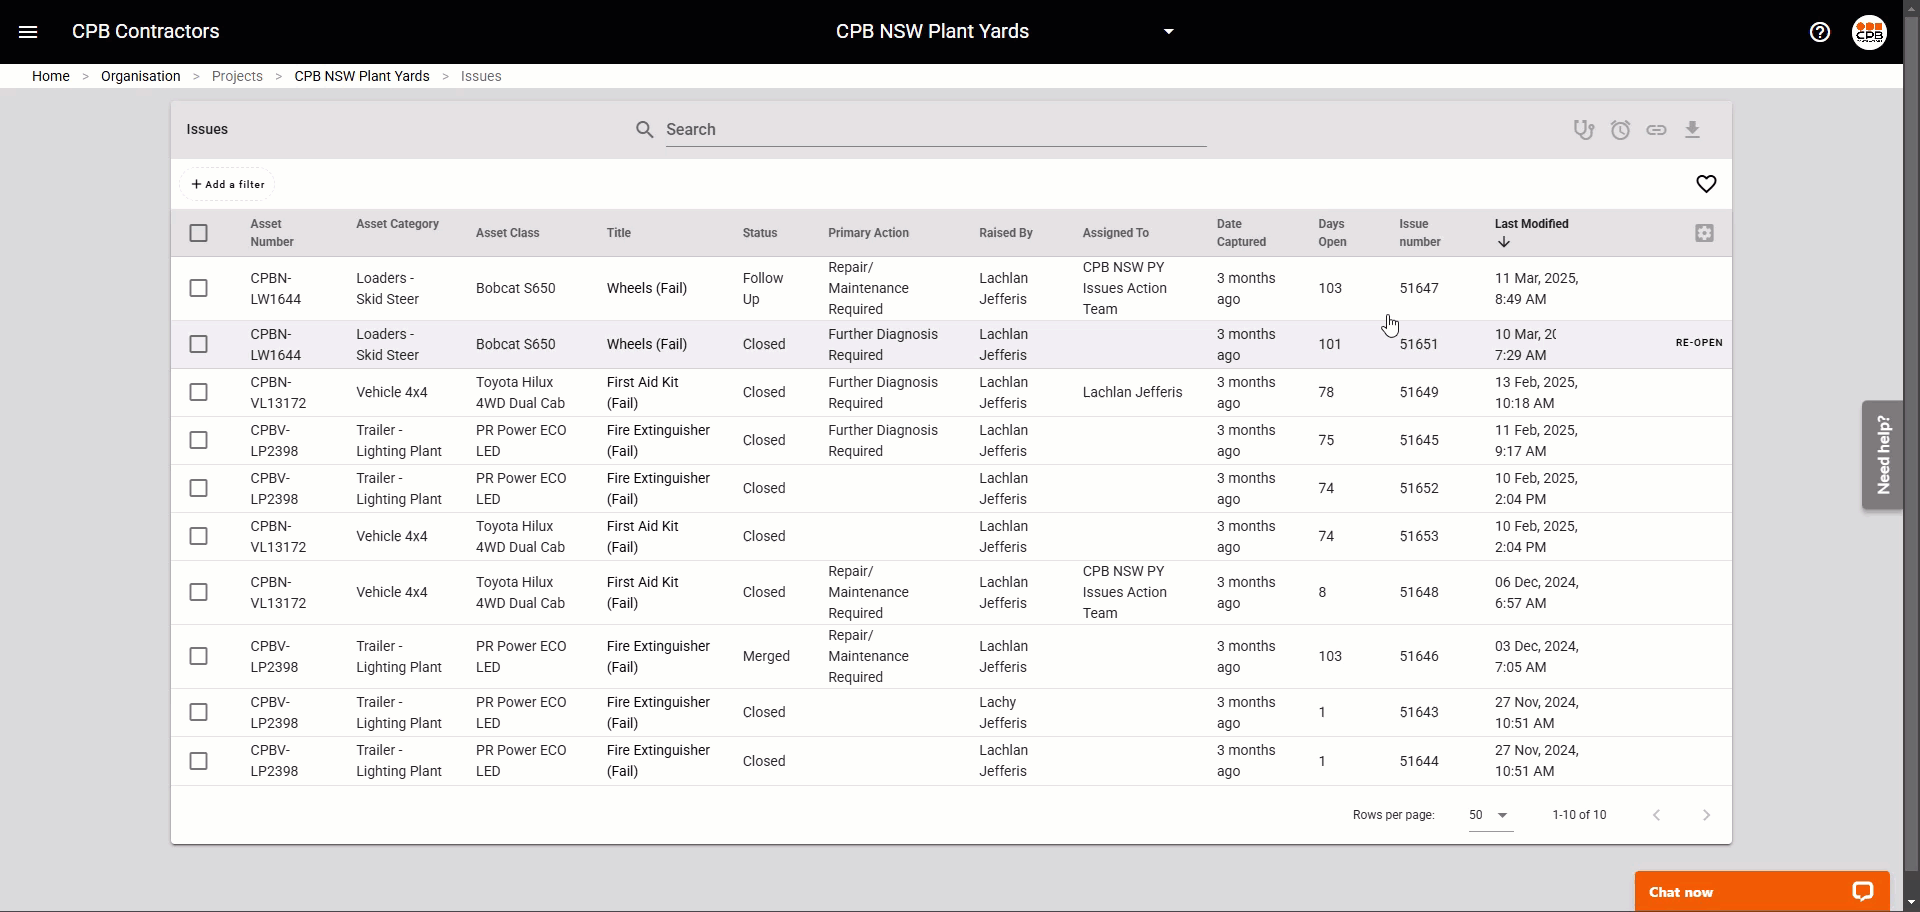Open the help question mark icon

[x=1820, y=32]
